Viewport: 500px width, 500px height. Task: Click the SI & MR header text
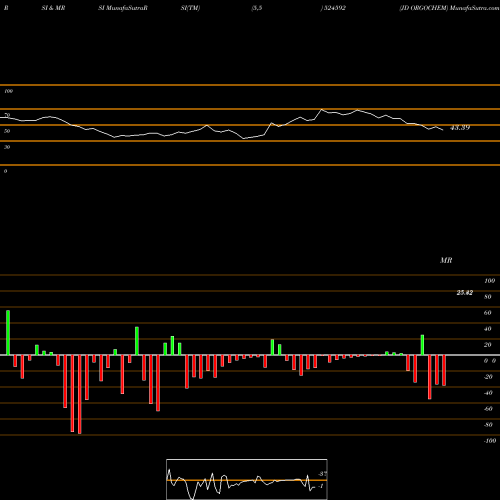(53, 8)
